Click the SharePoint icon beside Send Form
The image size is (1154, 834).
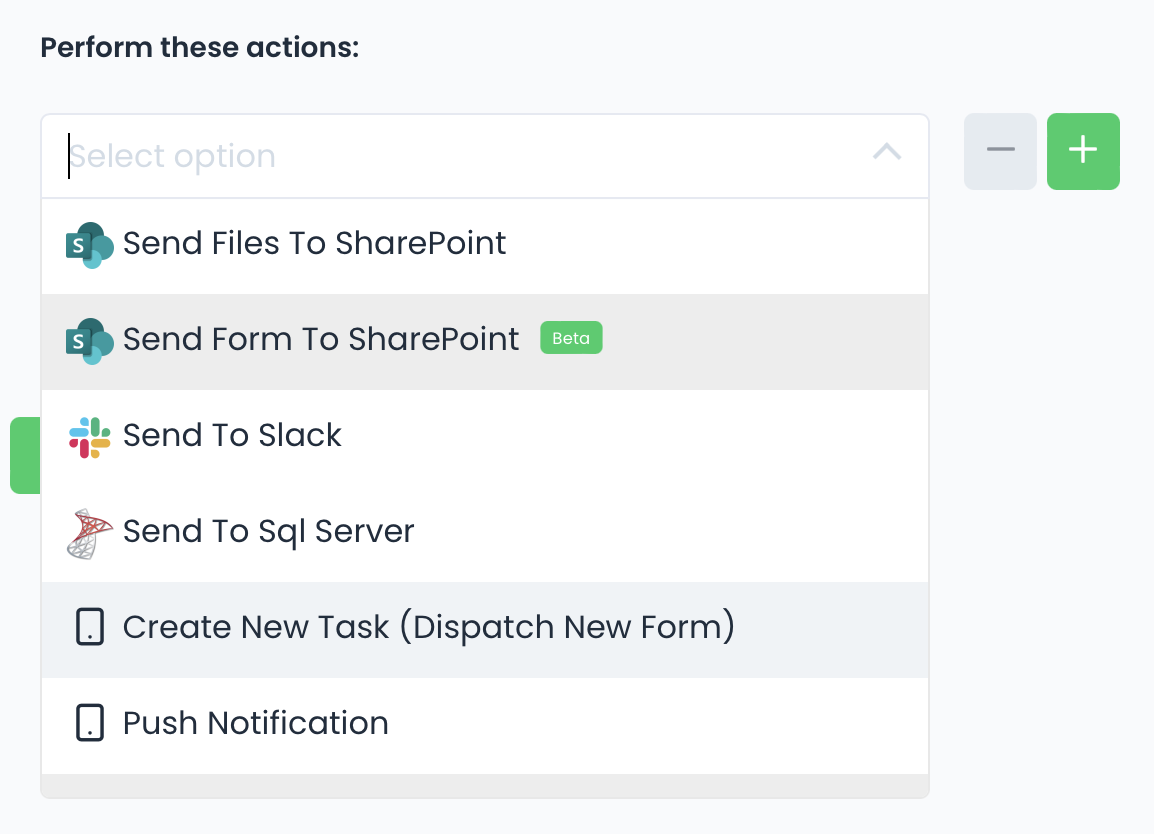89,341
